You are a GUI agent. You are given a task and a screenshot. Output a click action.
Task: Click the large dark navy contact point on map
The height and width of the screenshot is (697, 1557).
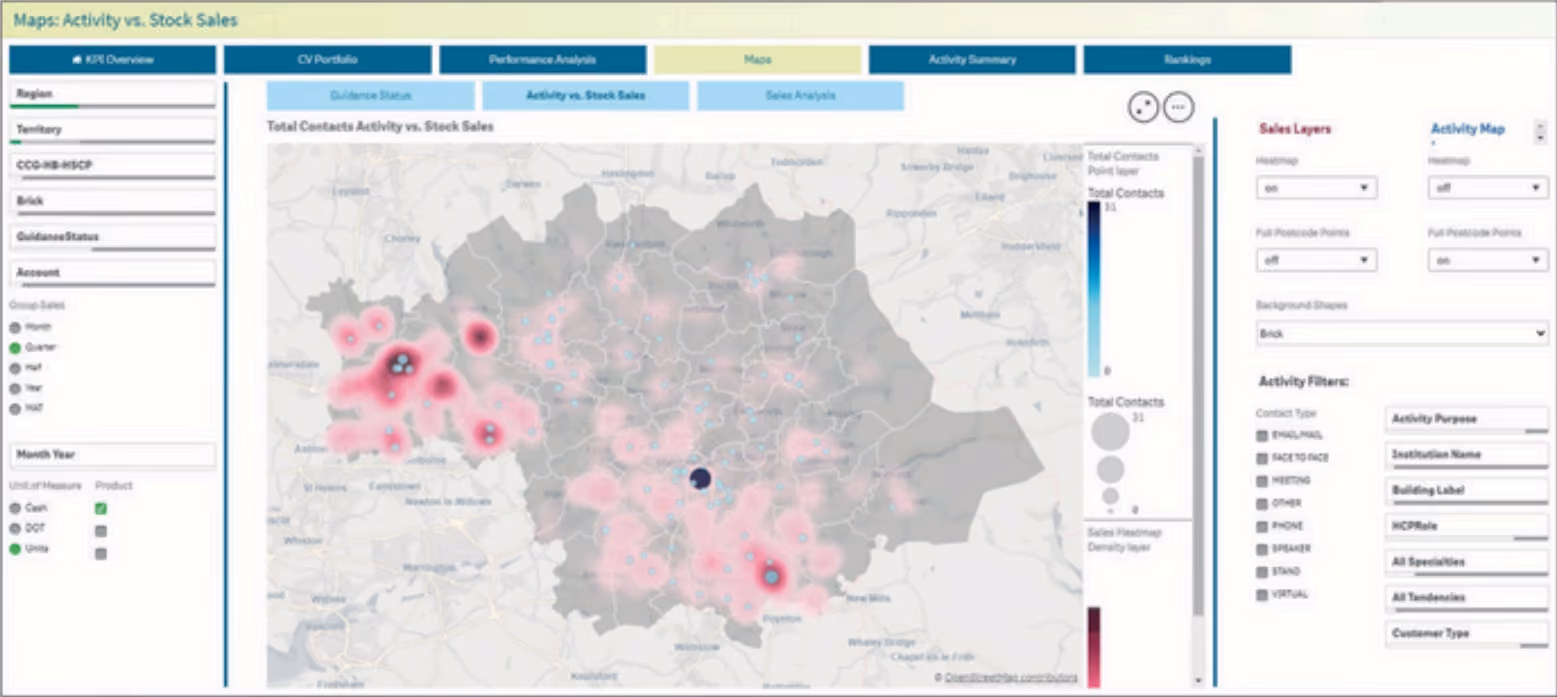coord(700,479)
